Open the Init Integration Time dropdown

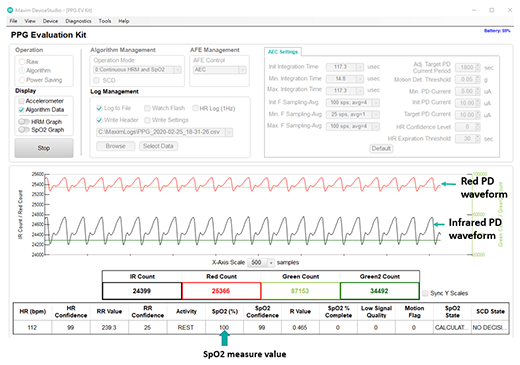360,67
